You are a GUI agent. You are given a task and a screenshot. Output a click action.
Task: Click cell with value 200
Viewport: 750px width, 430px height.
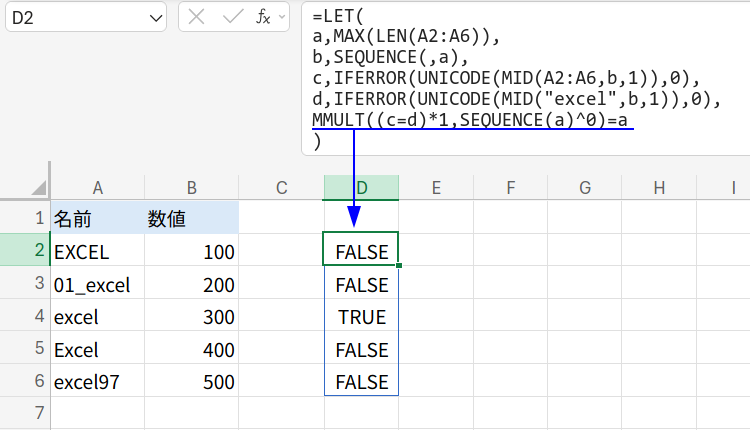[x=191, y=283]
